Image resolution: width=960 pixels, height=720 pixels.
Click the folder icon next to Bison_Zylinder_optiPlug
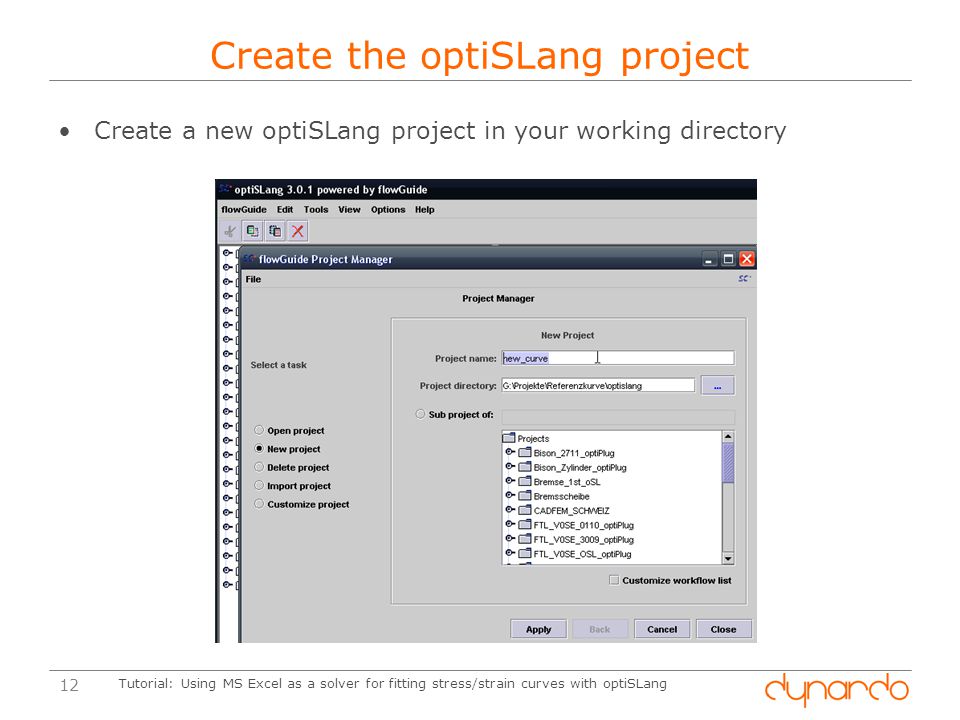pyautogui.click(x=525, y=467)
